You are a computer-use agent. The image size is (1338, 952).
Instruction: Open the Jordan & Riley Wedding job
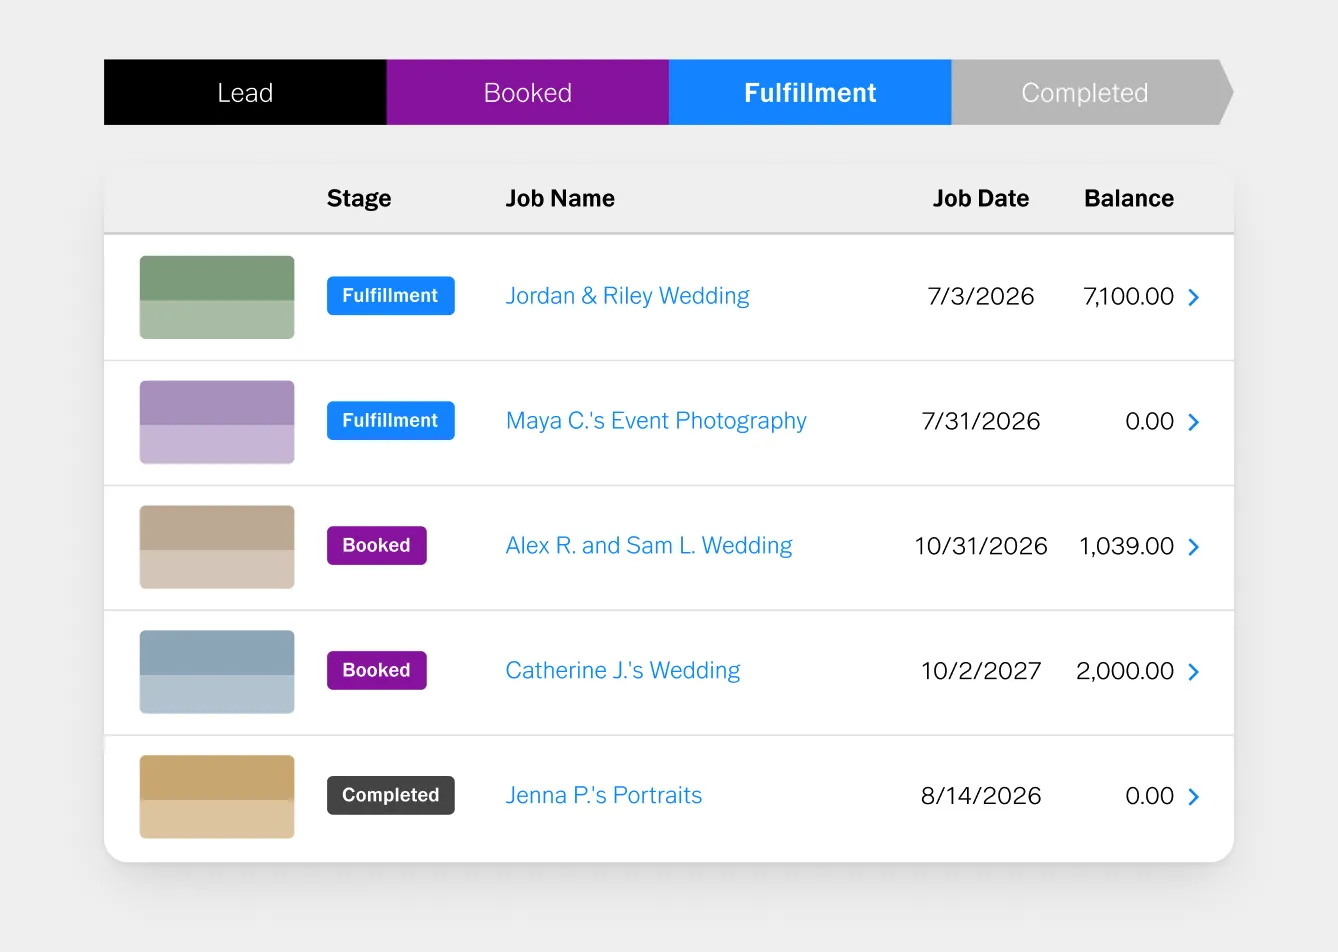pyautogui.click(x=627, y=296)
